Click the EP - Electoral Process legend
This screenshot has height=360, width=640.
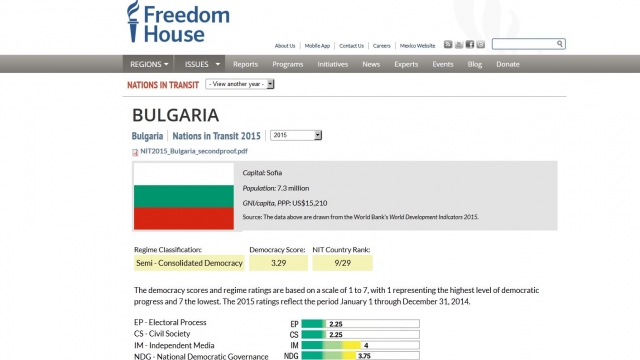coord(170,322)
